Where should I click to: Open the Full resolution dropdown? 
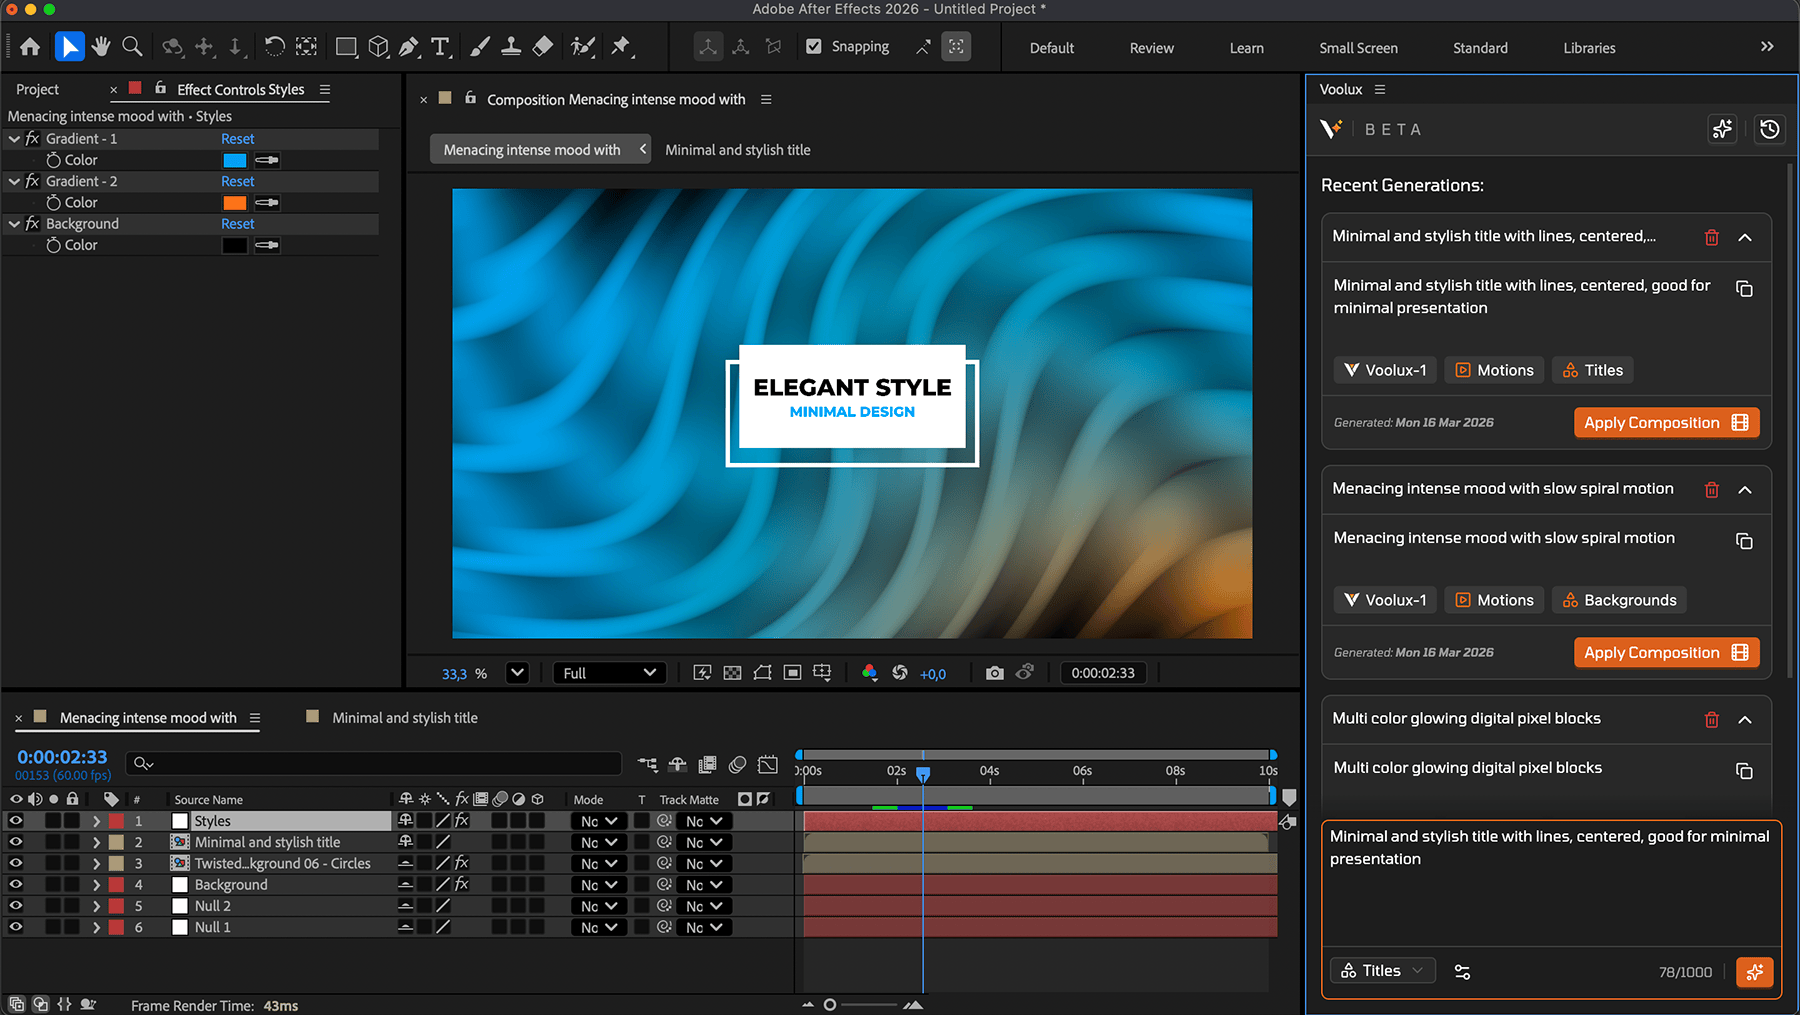(609, 673)
